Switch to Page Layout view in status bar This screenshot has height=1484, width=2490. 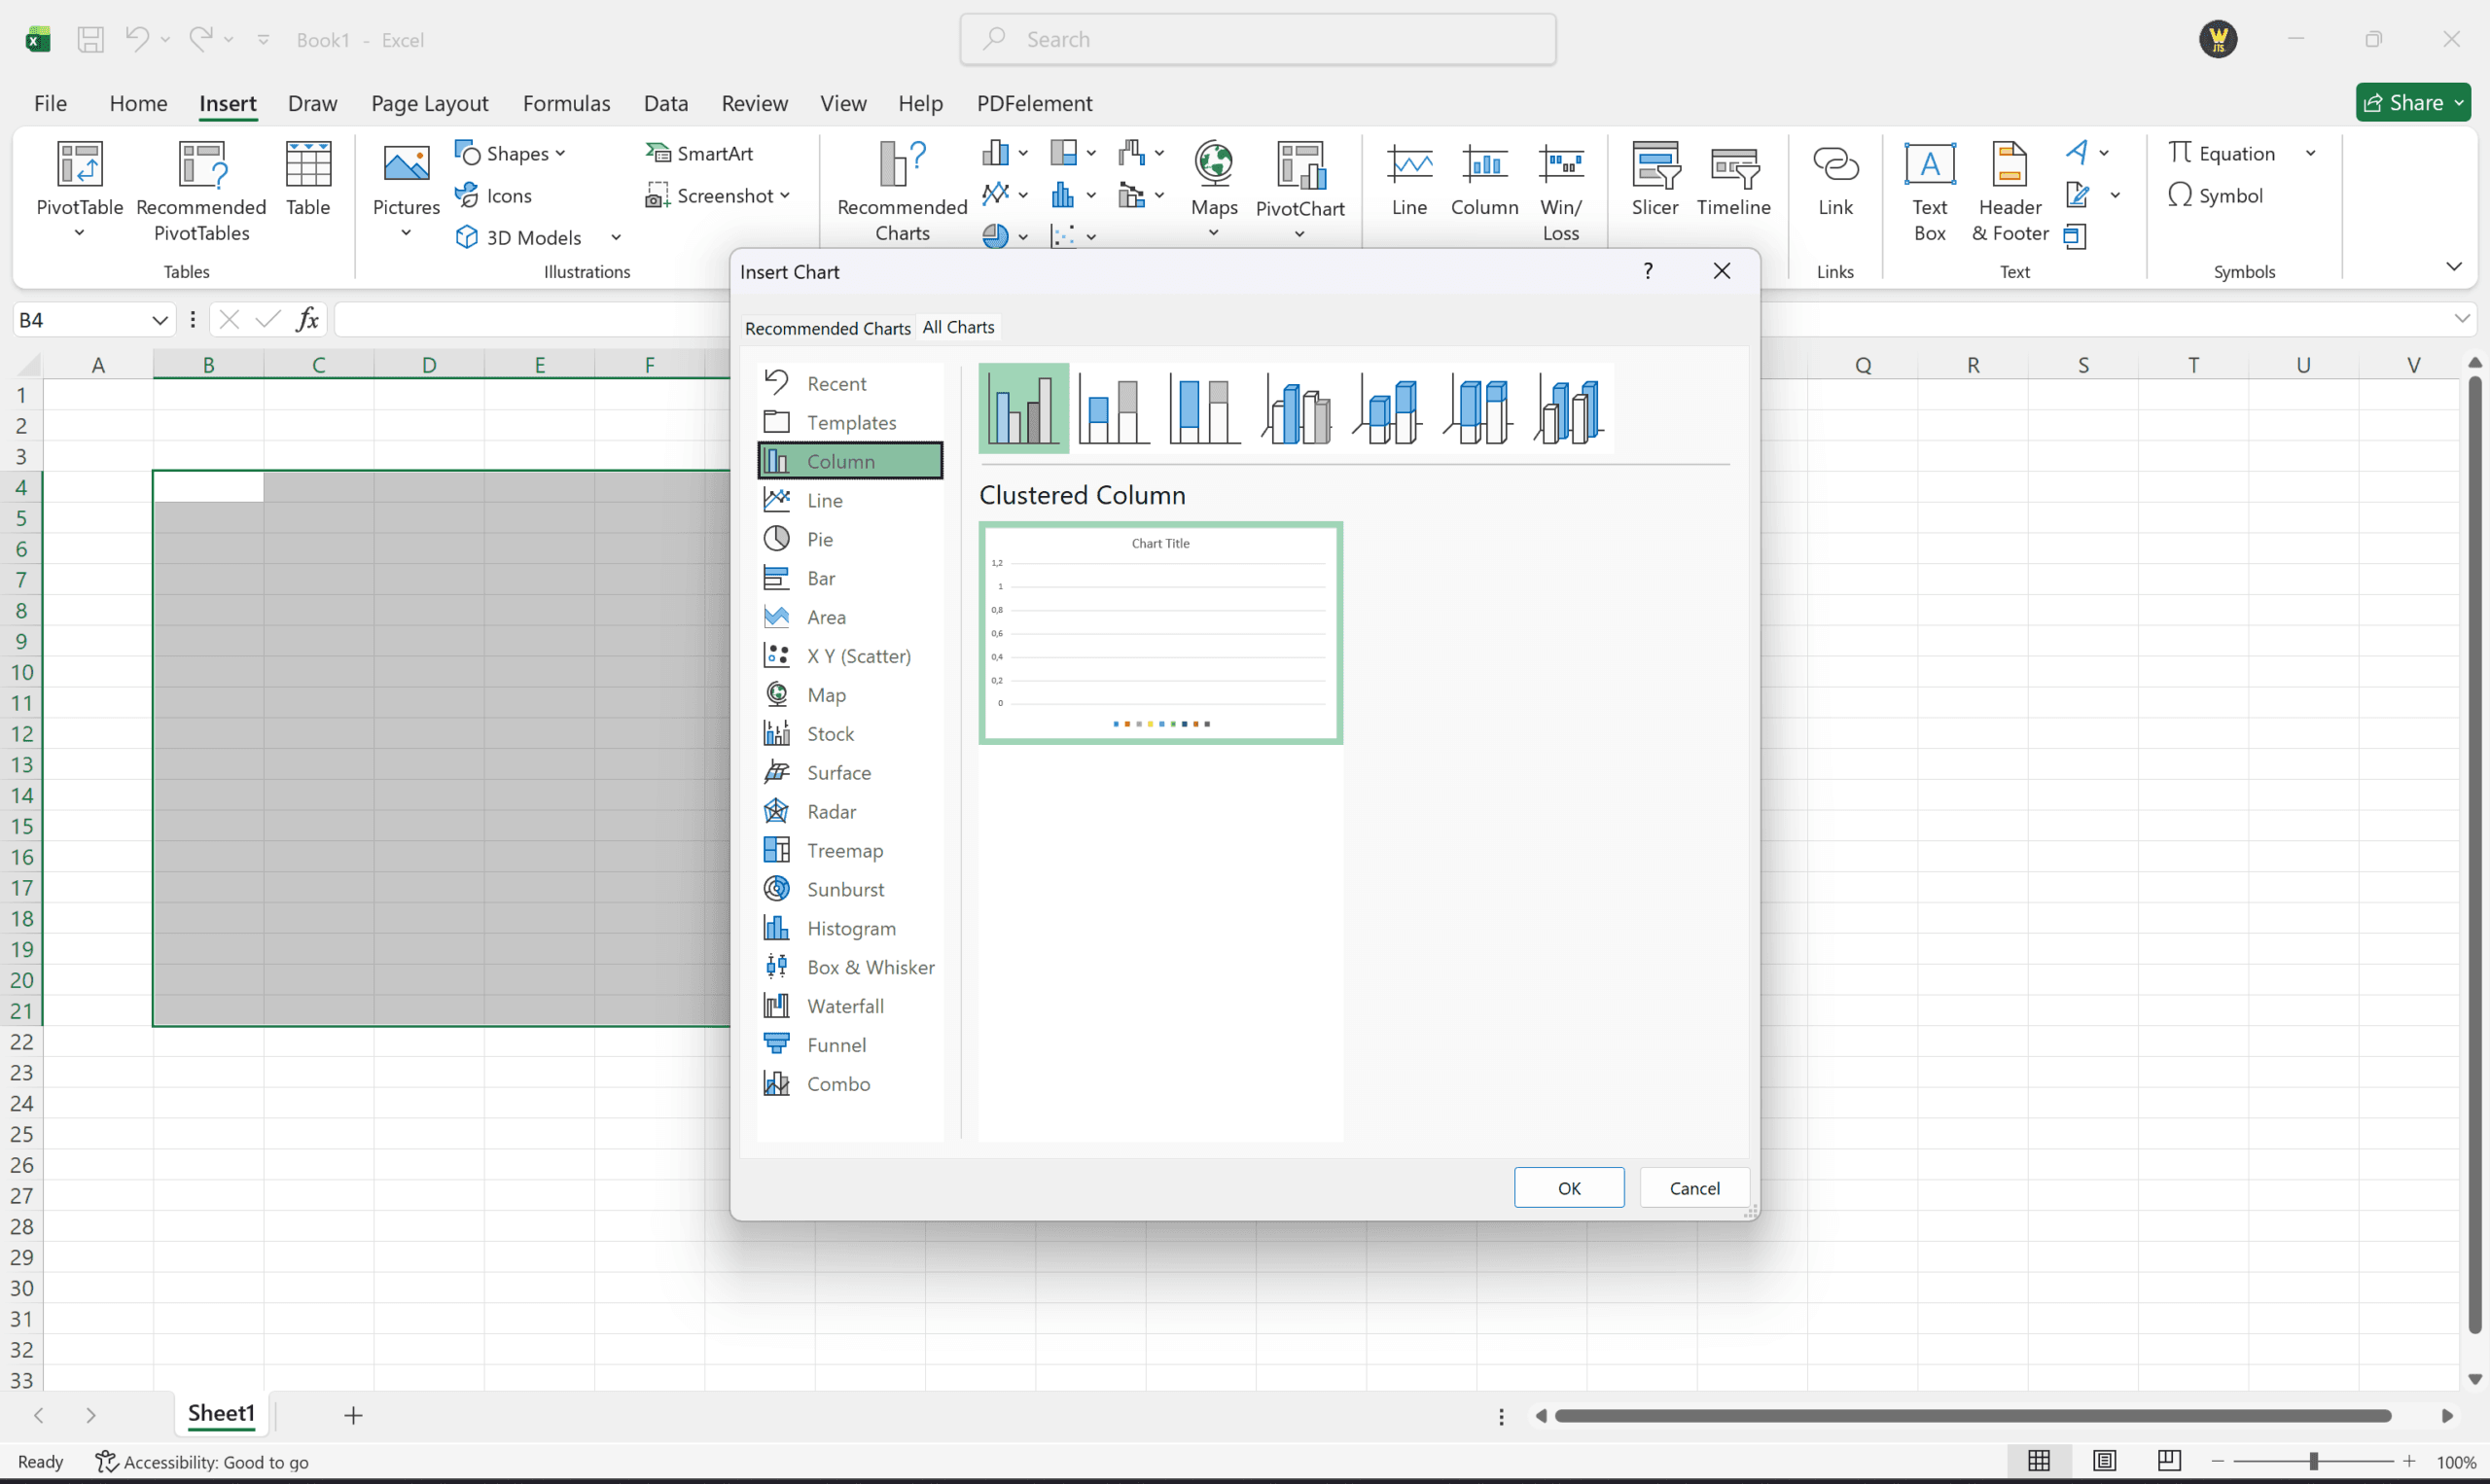(x=2104, y=1461)
